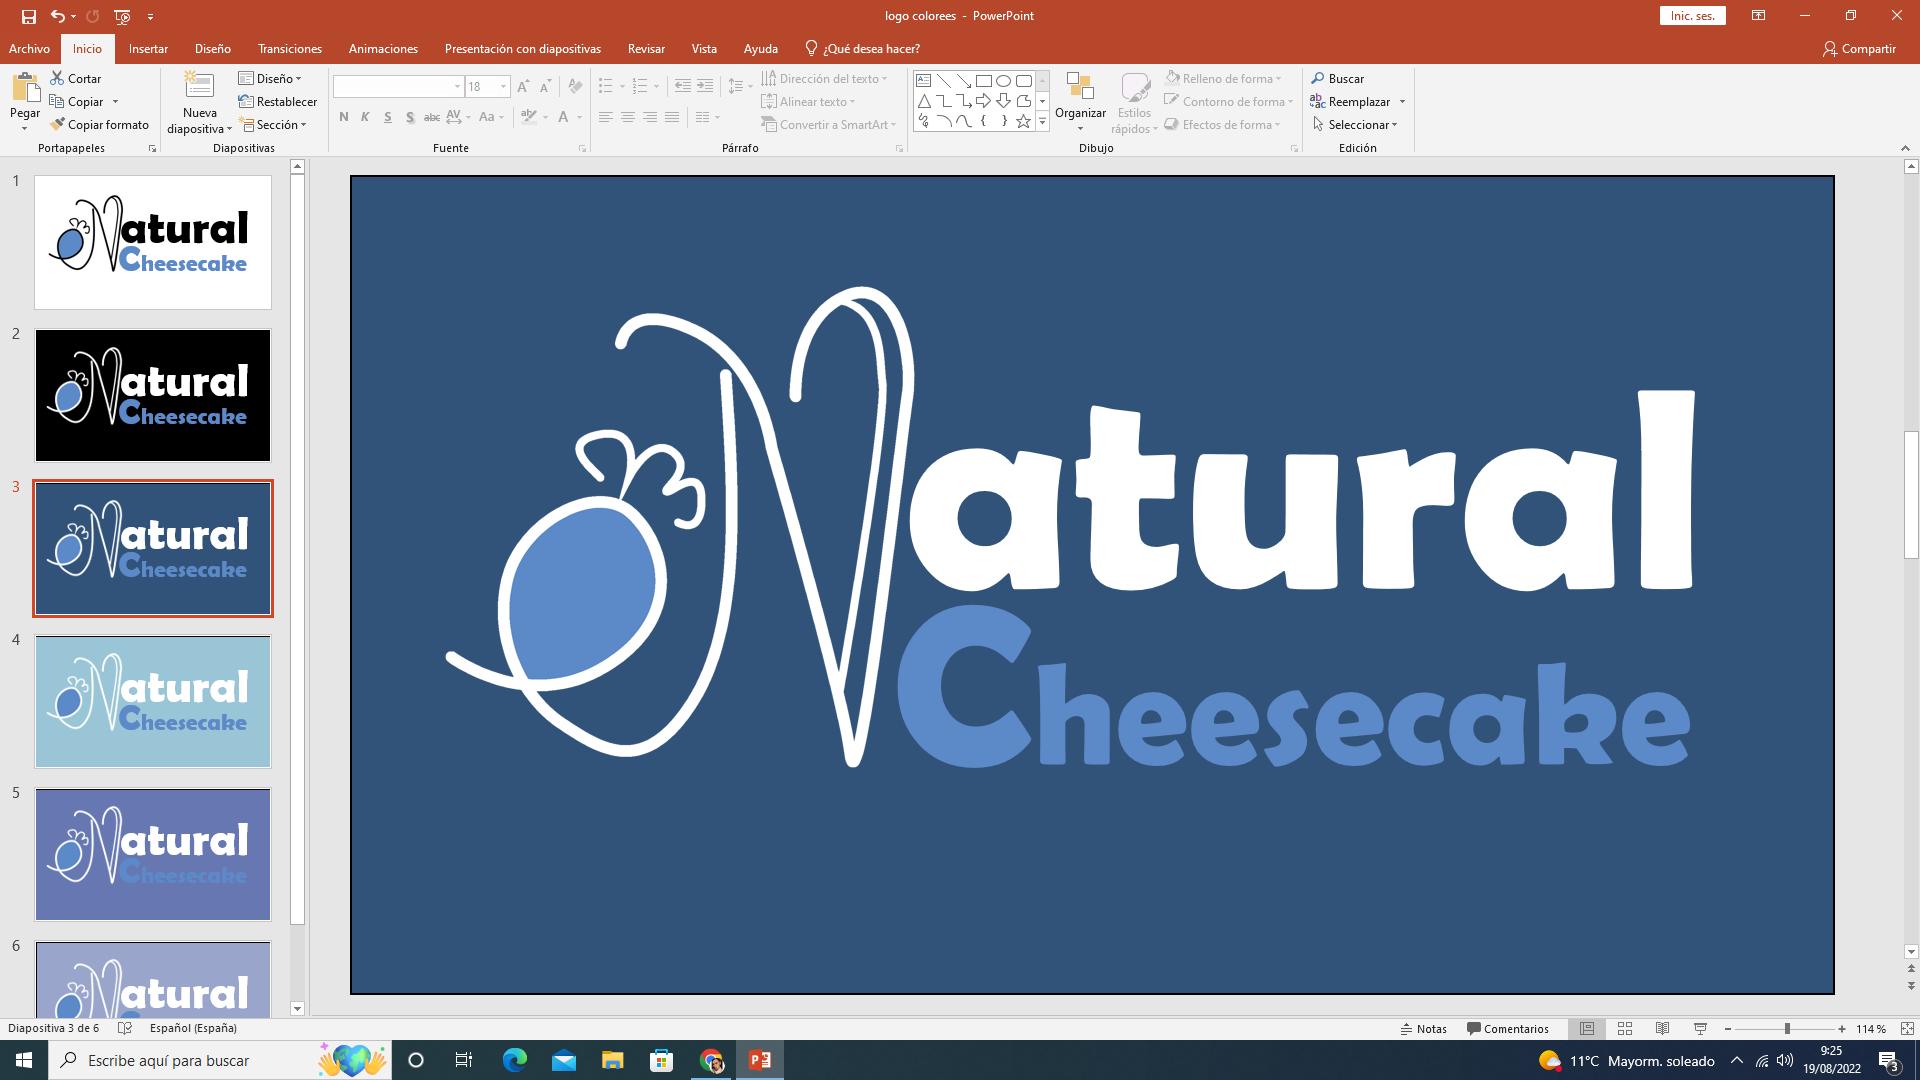Click Copiar formato paintbrush icon
Image resolution: width=1920 pixels, height=1080 pixels.
(x=58, y=125)
